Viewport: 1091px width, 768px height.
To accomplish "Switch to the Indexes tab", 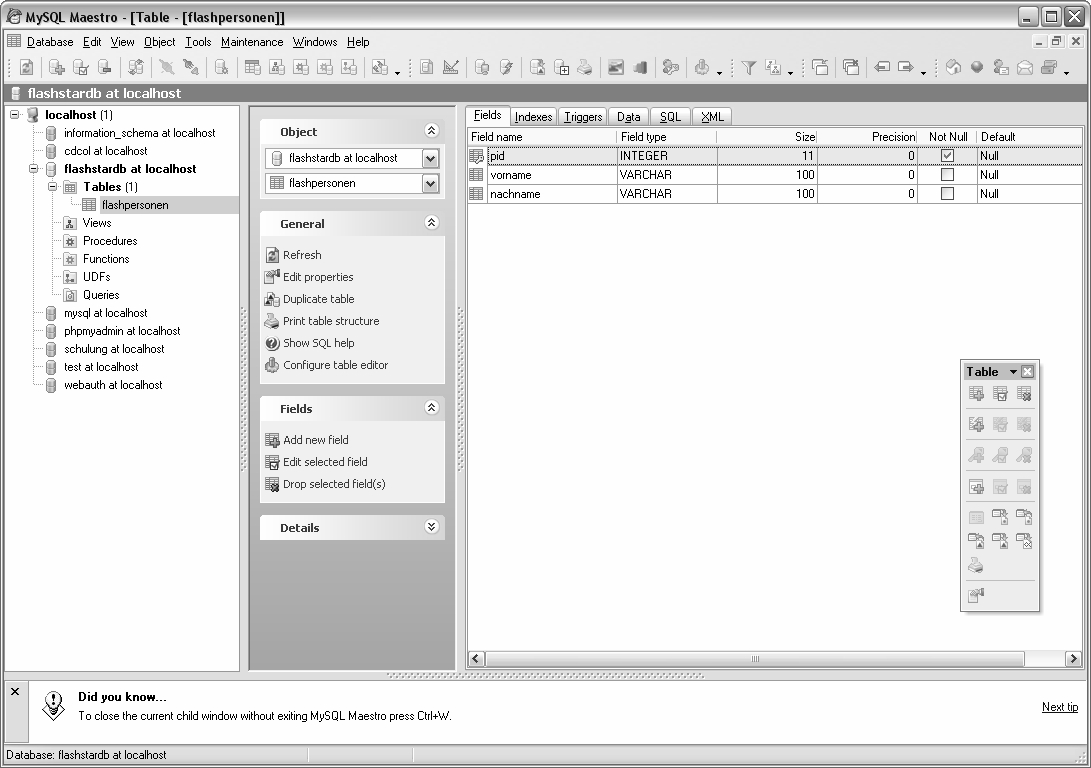I will tap(533, 117).
